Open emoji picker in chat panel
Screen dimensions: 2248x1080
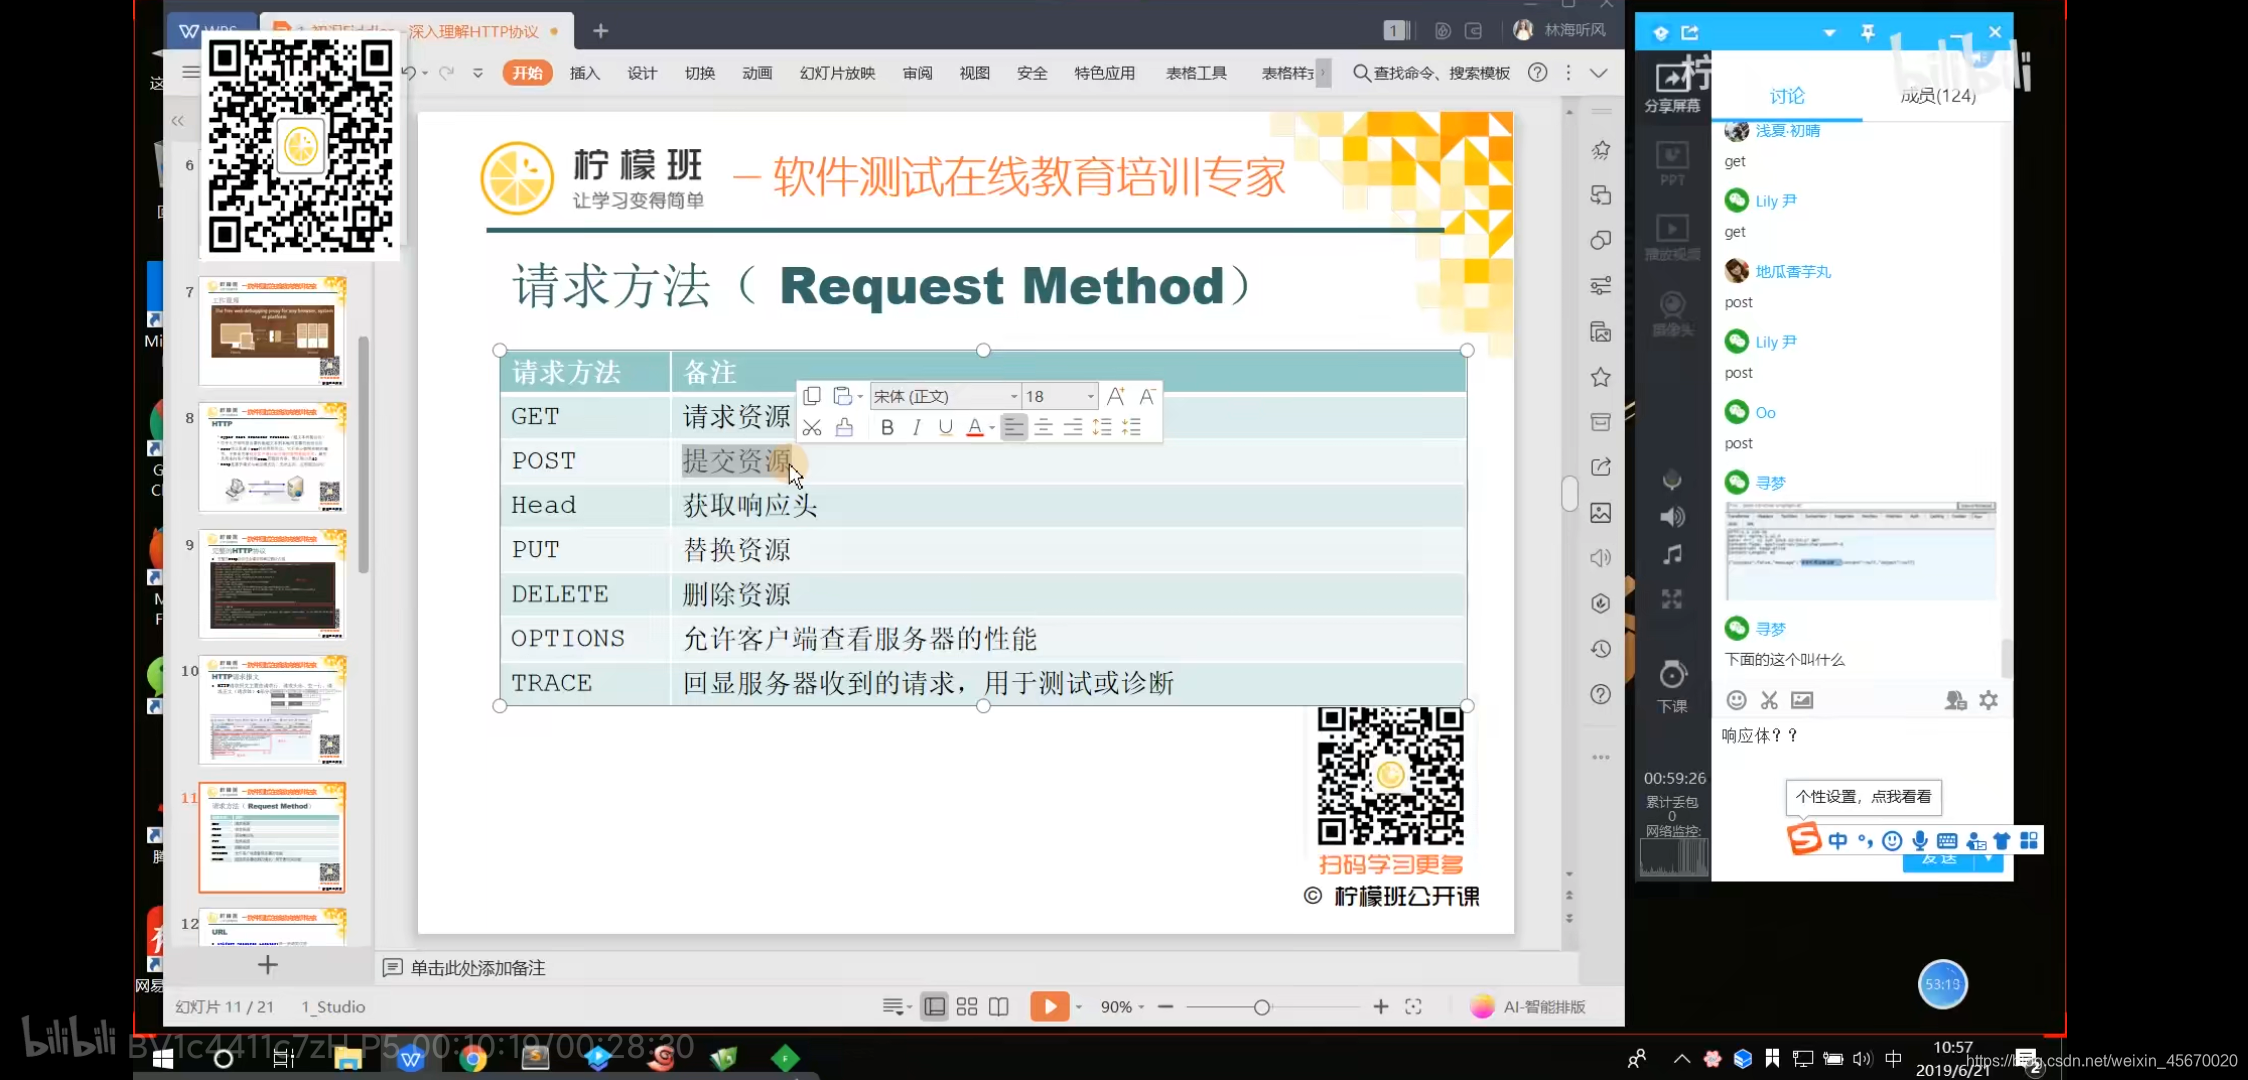point(1737,700)
